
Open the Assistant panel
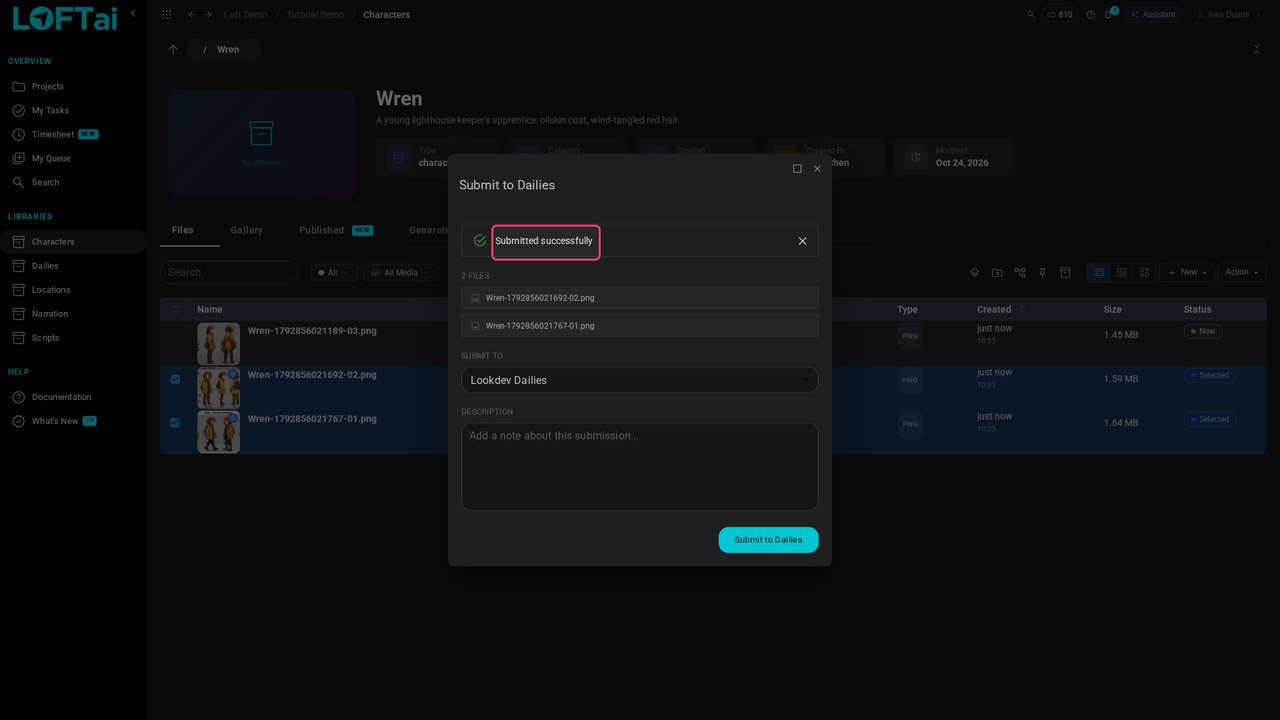1153,15
